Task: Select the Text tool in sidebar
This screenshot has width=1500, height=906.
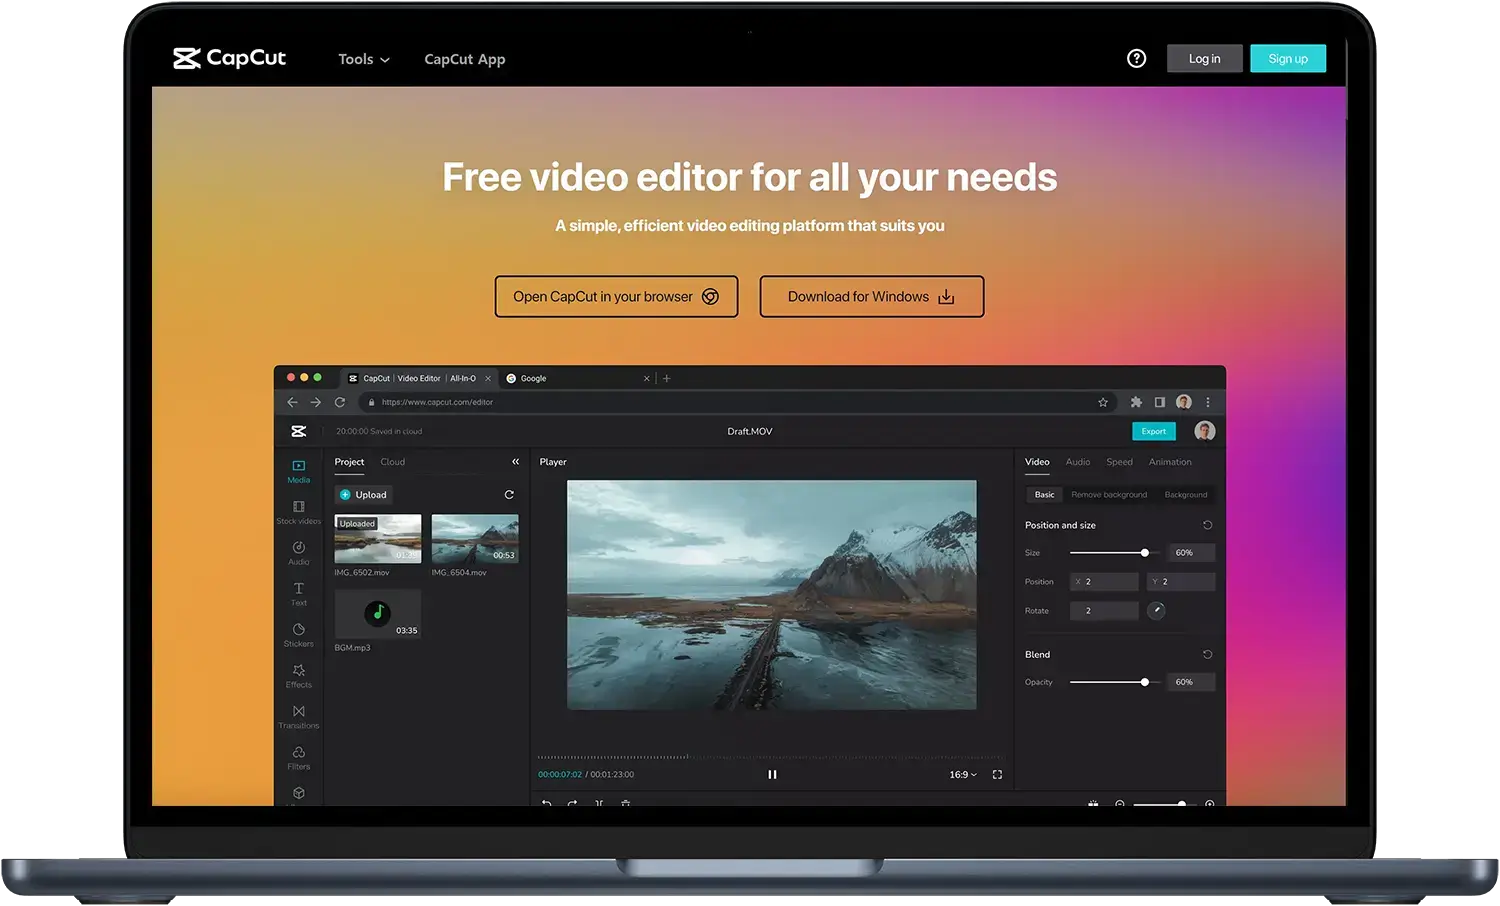Action: pyautogui.click(x=299, y=594)
